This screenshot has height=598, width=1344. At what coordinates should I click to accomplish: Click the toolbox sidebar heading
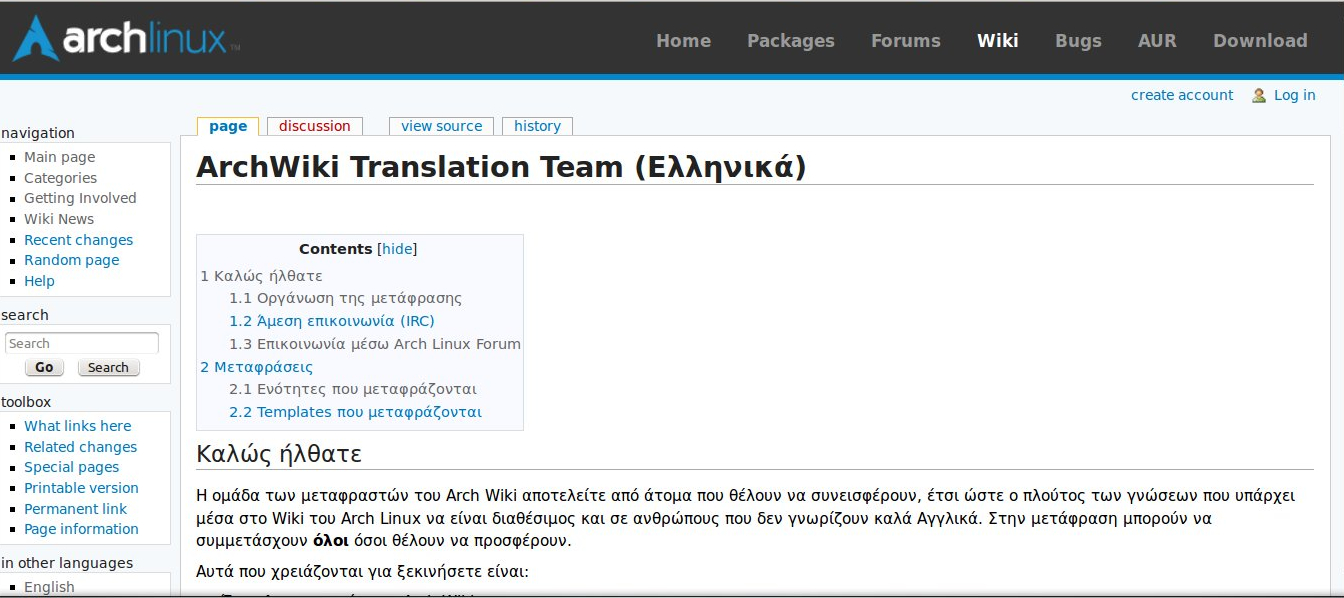[x=26, y=402]
